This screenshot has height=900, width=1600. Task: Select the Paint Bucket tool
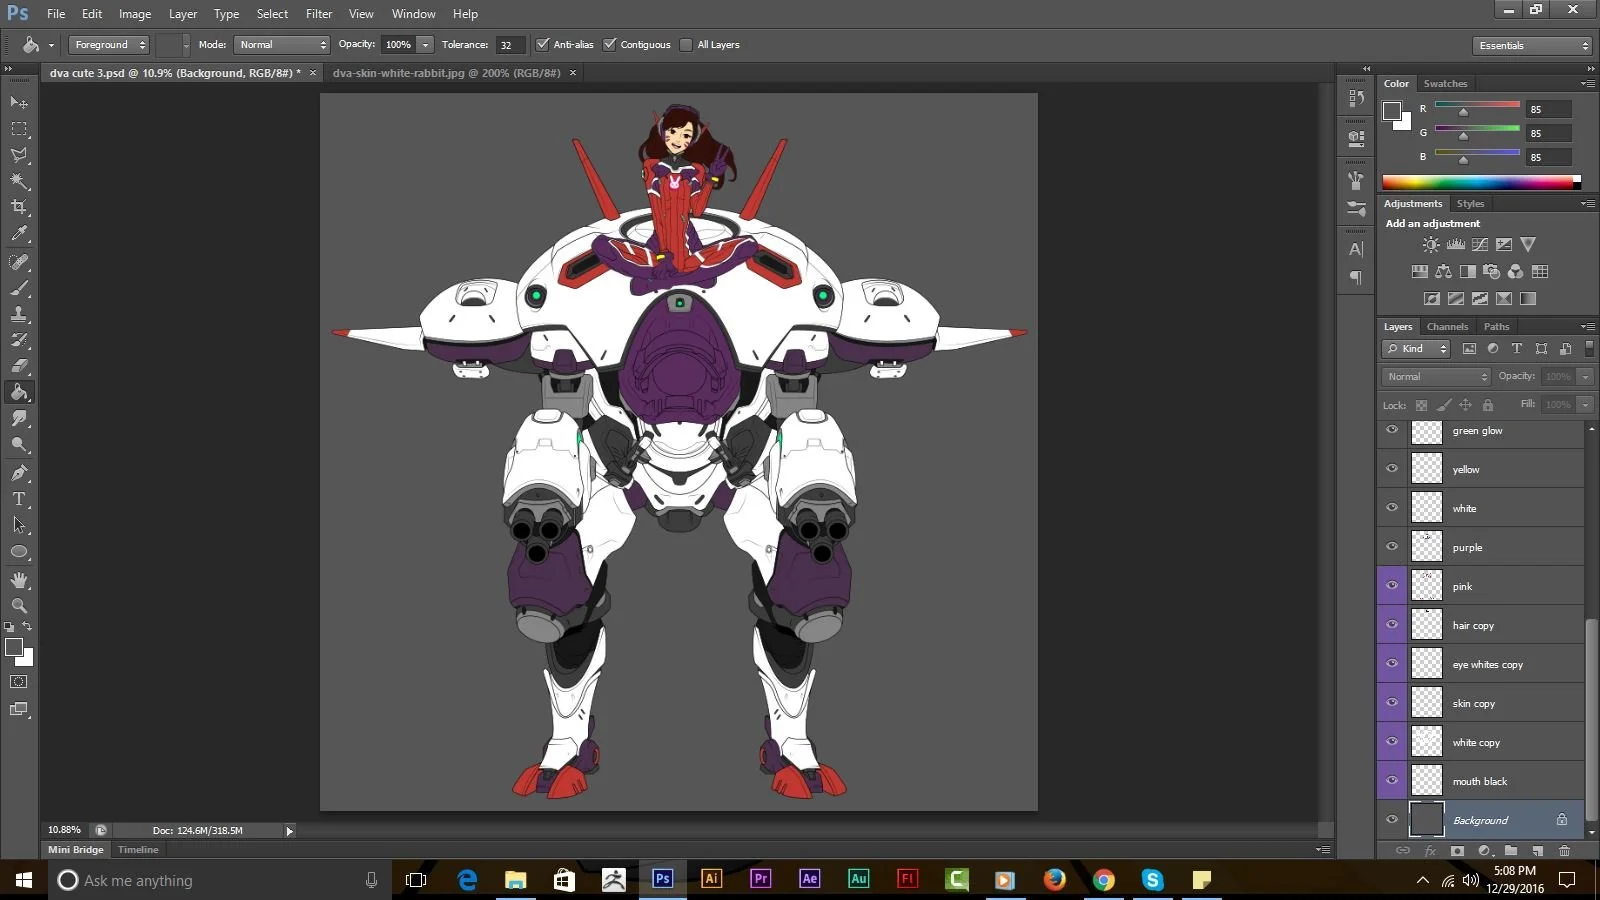click(x=19, y=392)
